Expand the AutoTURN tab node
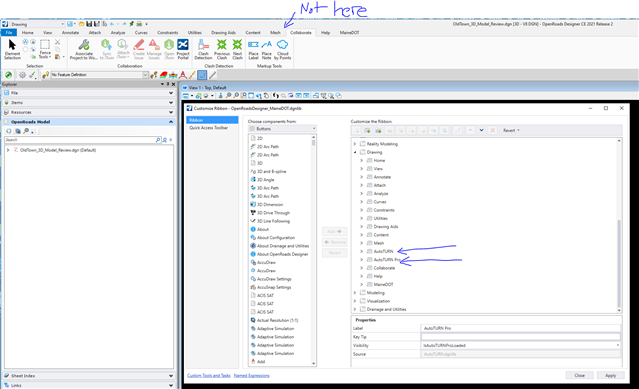639x389 pixels. tap(361, 251)
